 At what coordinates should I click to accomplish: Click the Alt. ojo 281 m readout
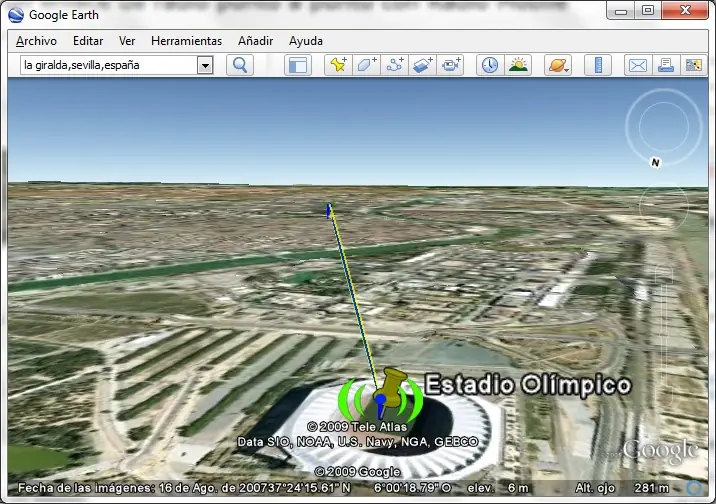(622, 488)
